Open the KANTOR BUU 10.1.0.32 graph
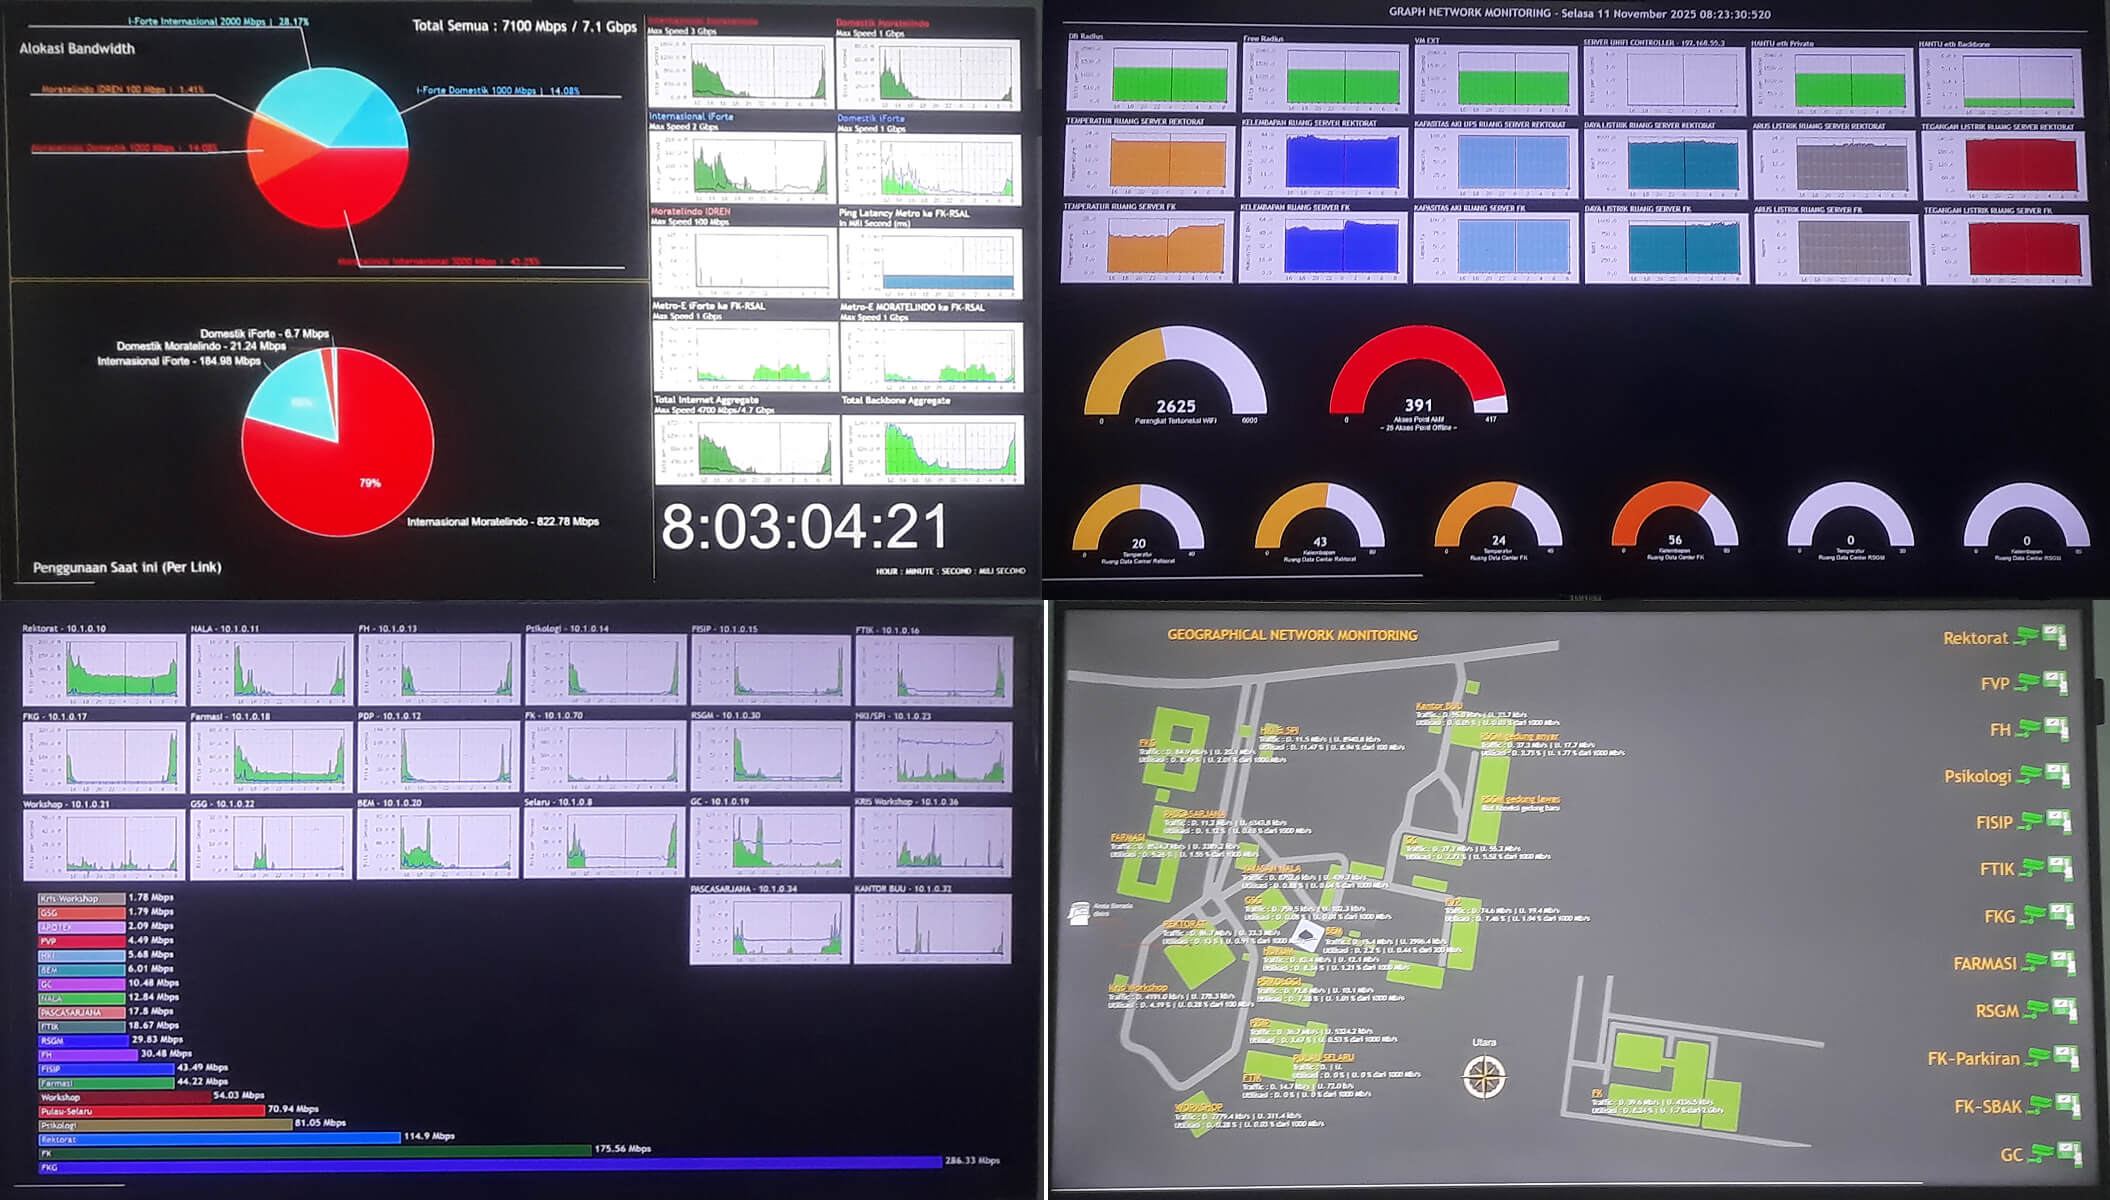The width and height of the screenshot is (2110, 1200). 932,929
